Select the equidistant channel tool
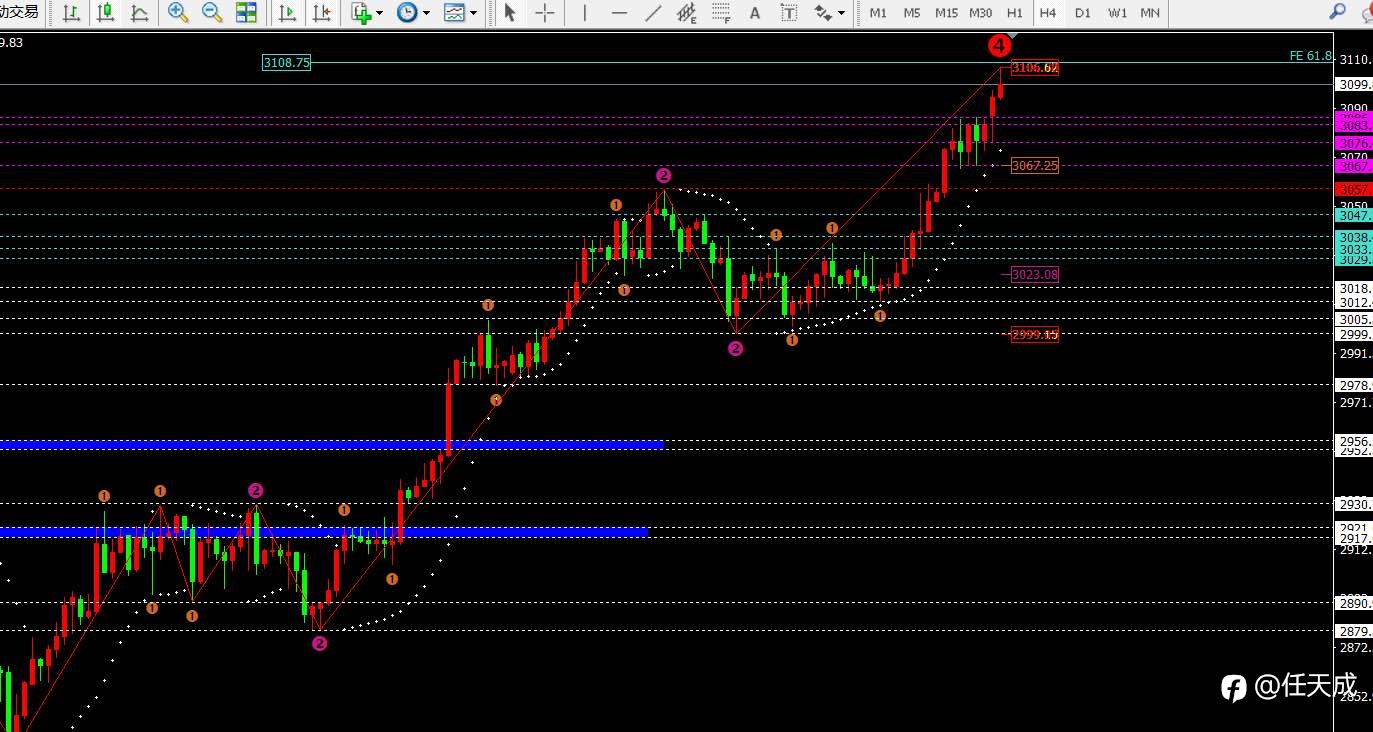Viewport: 1373px width, 732px height. (687, 13)
